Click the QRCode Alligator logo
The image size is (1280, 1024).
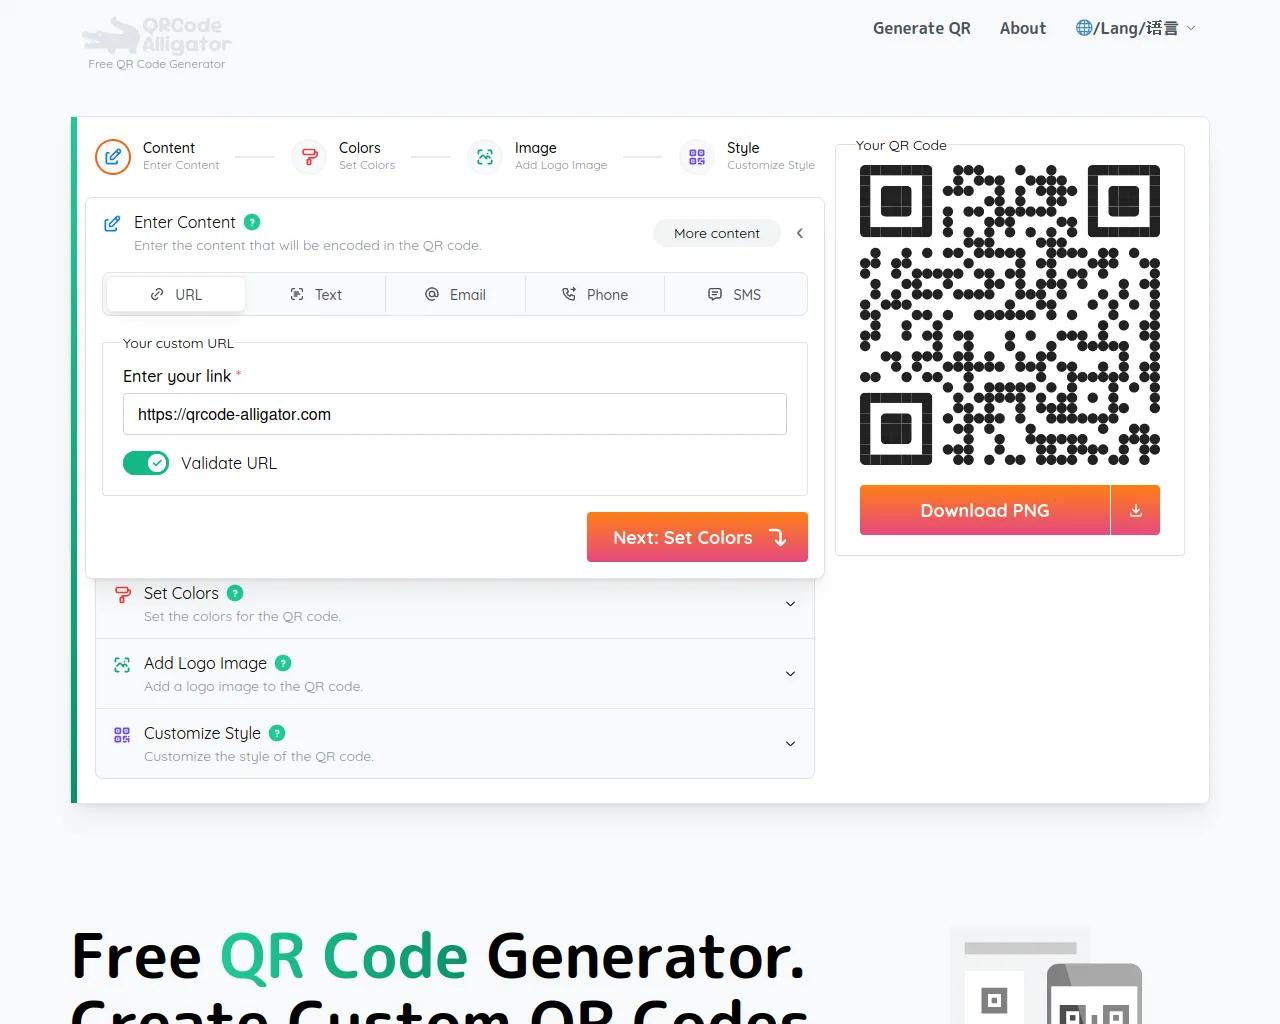pos(157,36)
